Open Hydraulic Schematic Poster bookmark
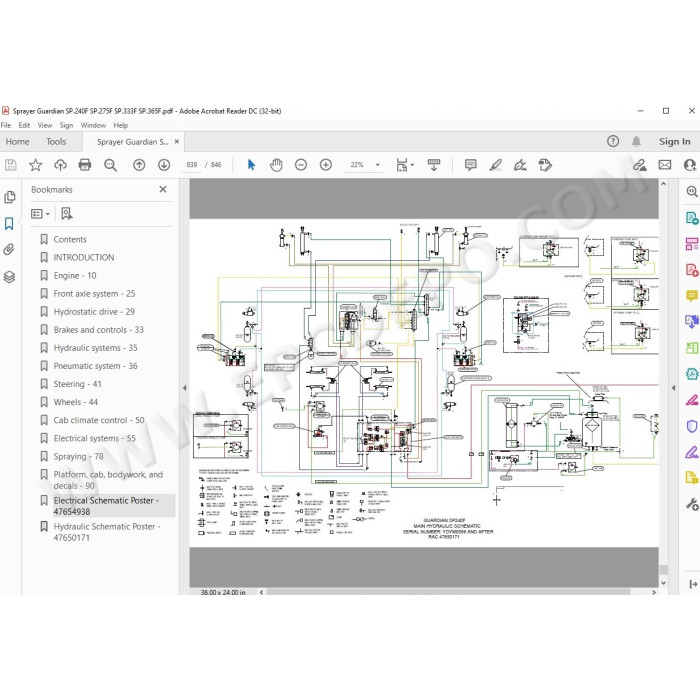This screenshot has height=700, width=700. (107, 532)
